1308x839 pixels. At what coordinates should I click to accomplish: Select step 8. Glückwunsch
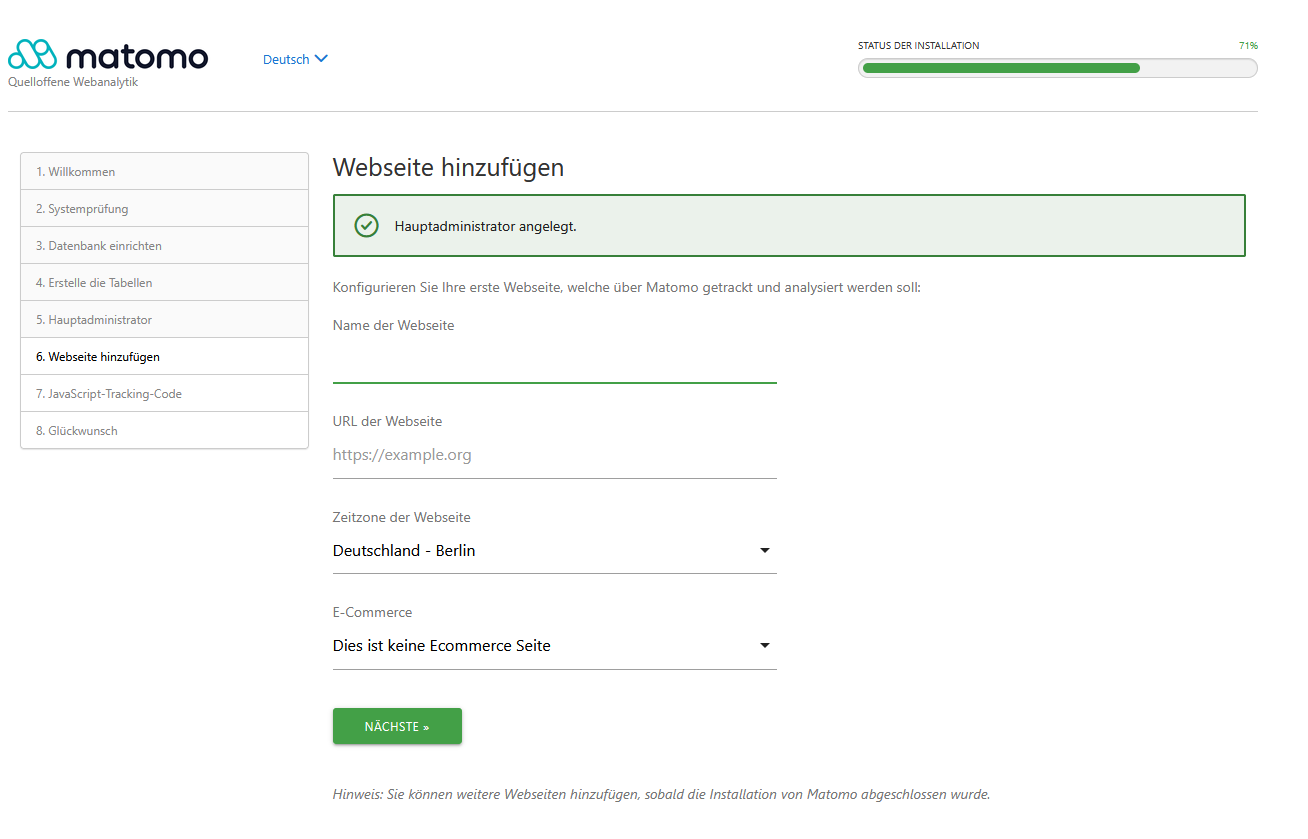164,431
